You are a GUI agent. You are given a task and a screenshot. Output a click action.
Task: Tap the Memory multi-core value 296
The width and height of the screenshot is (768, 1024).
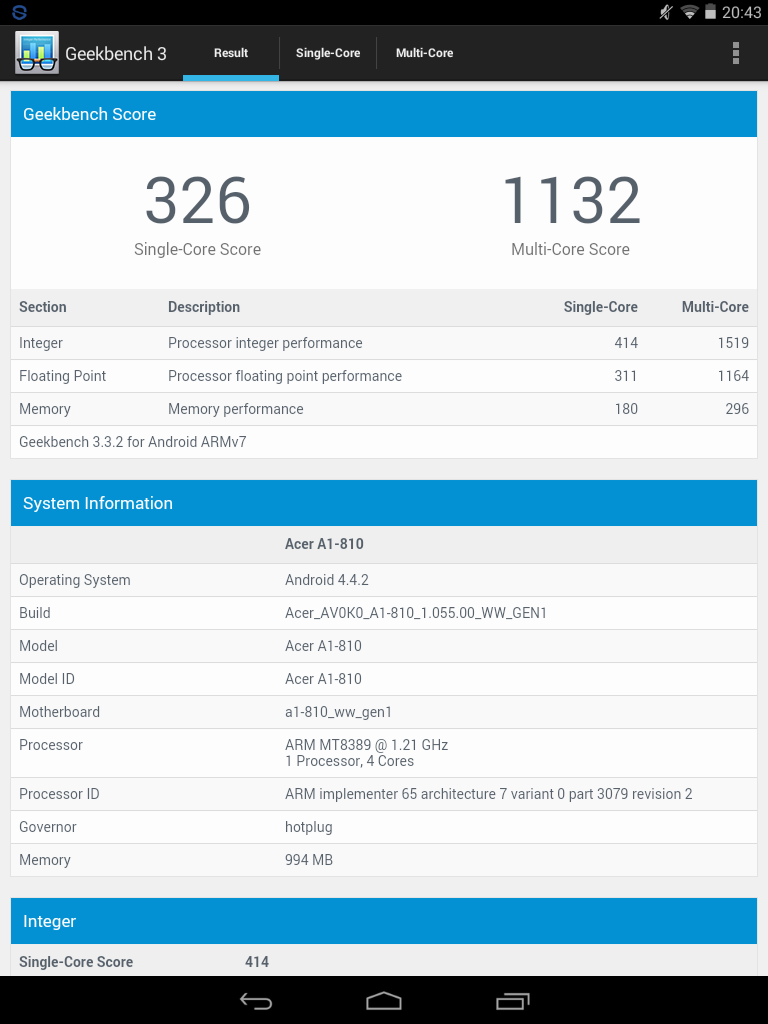(x=737, y=409)
